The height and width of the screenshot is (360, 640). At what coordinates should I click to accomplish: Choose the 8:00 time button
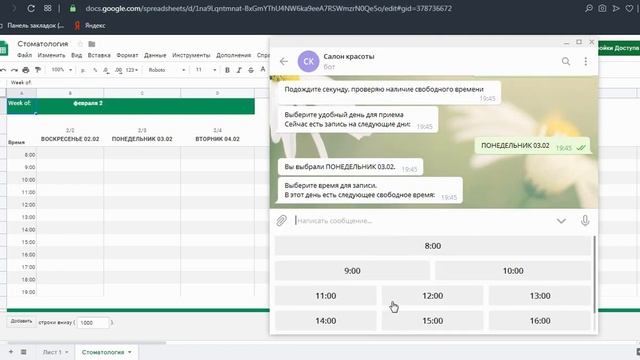433,246
